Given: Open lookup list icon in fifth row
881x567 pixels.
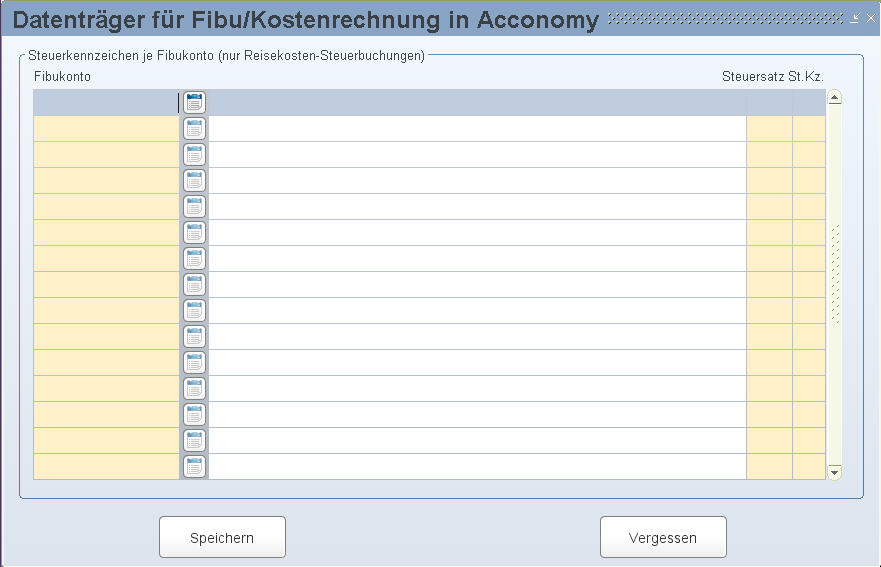Looking at the screenshot, I should pos(194,206).
